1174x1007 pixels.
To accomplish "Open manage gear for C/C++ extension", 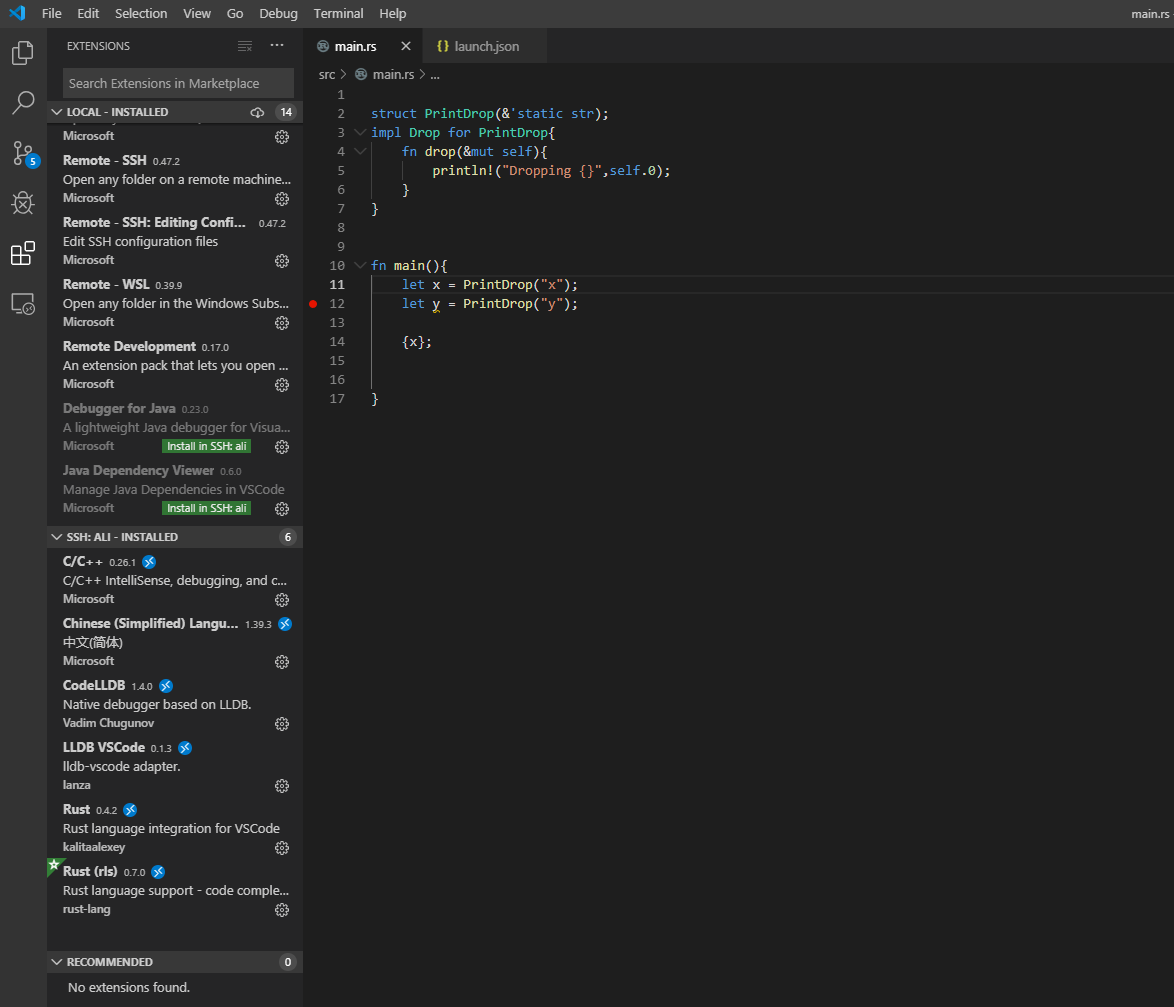I will coord(282,600).
